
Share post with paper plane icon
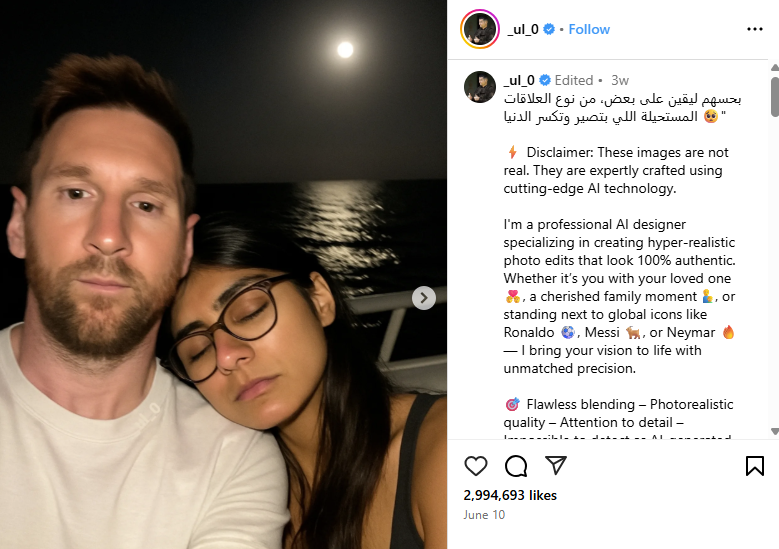pos(556,465)
